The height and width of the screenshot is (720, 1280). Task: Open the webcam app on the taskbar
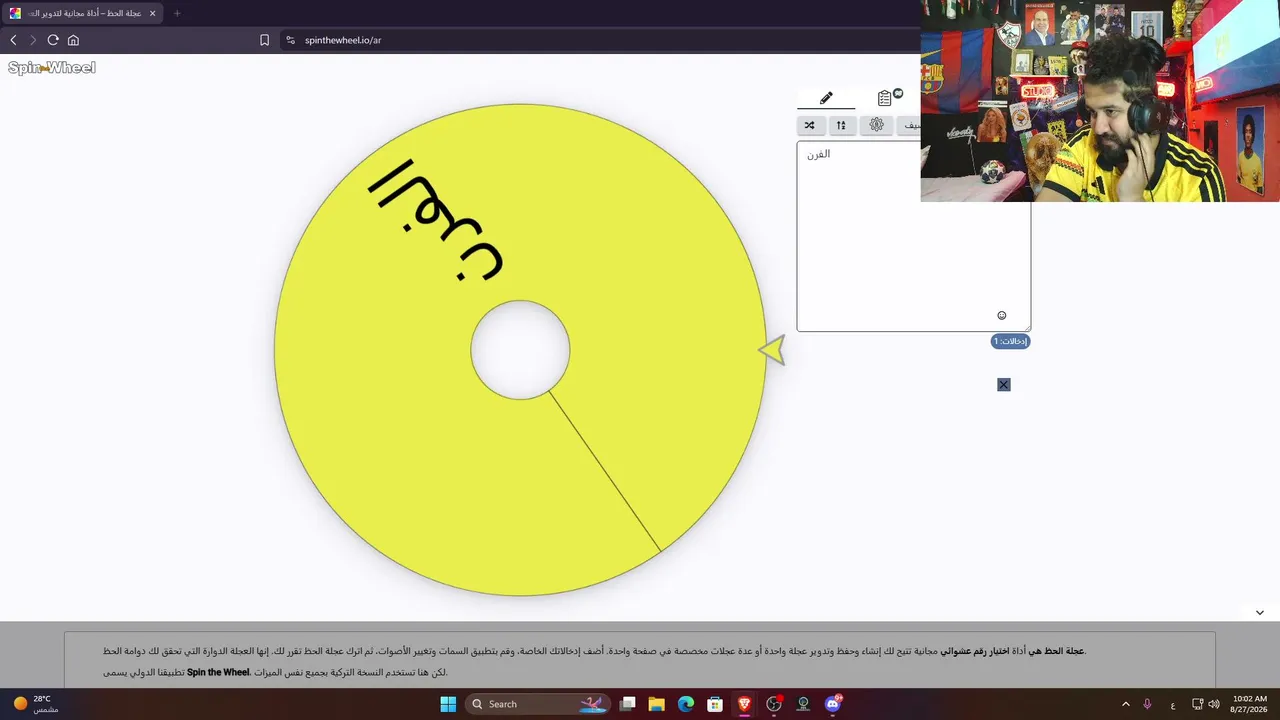click(803, 704)
